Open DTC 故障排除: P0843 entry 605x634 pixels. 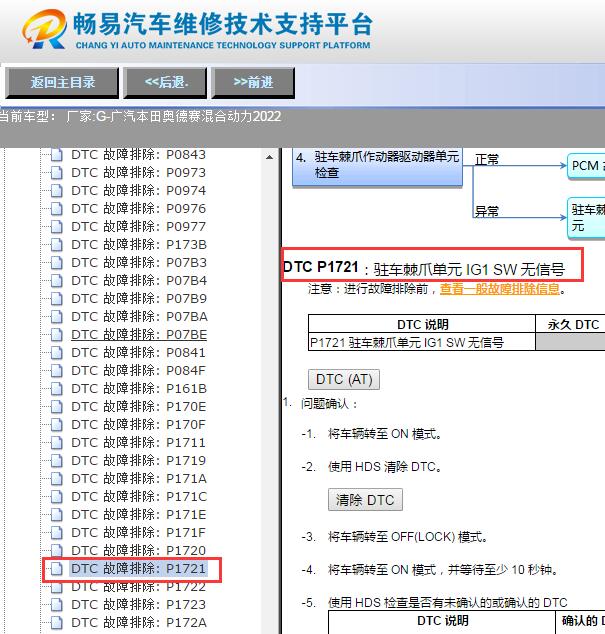click(138, 154)
